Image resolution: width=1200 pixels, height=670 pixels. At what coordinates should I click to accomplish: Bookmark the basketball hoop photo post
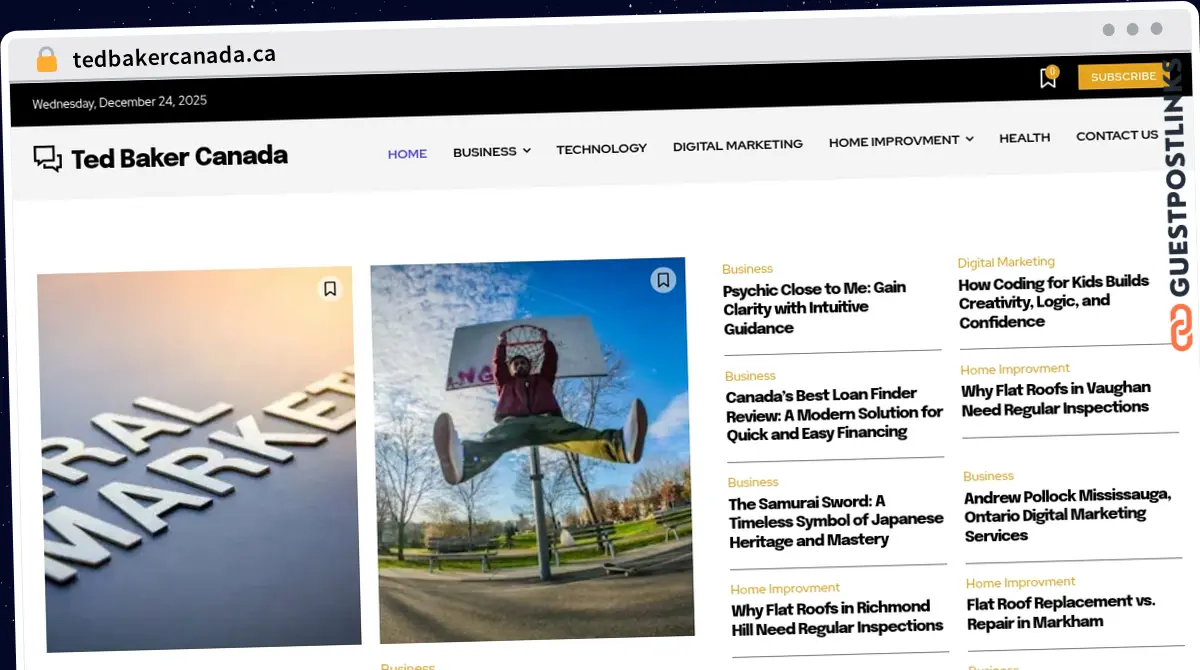pos(663,281)
